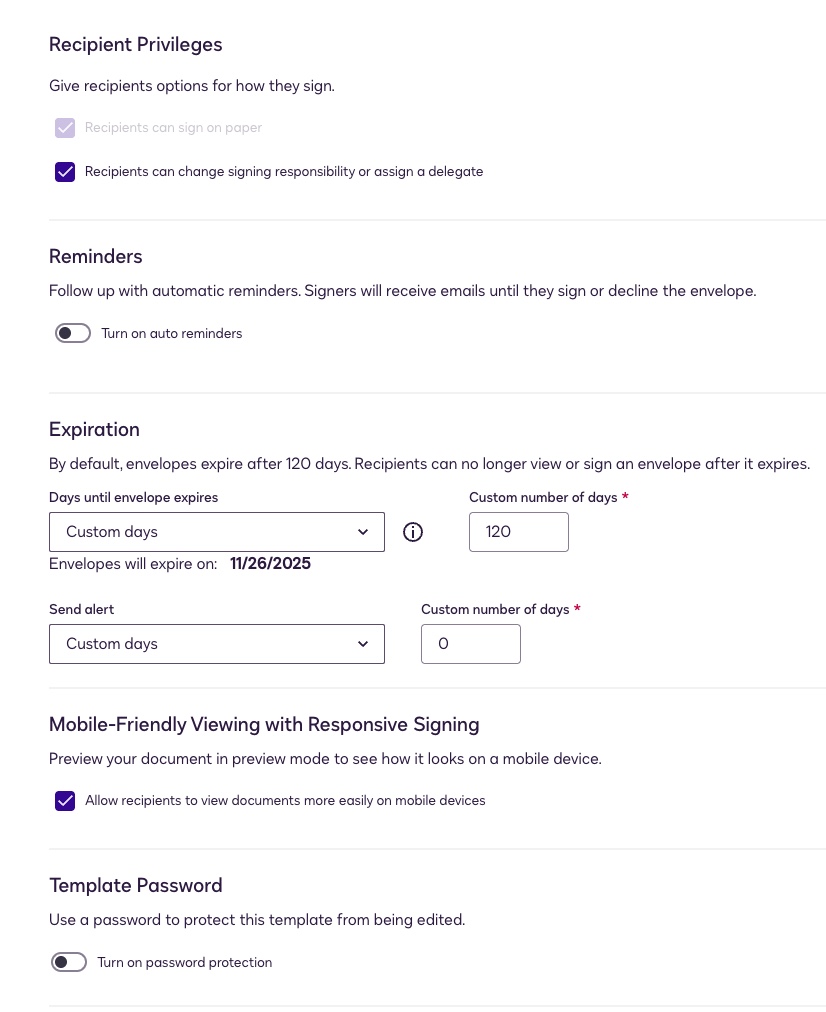The image size is (826, 1012).
Task: Click the chevron in the envelope expiration dropdown
Action: (x=363, y=532)
